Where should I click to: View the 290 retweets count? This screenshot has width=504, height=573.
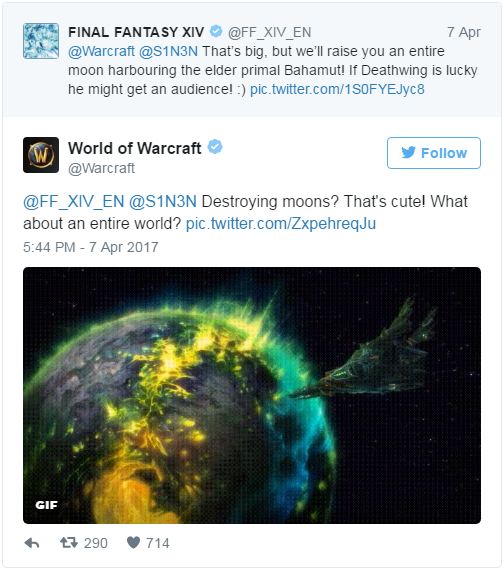(x=96, y=543)
